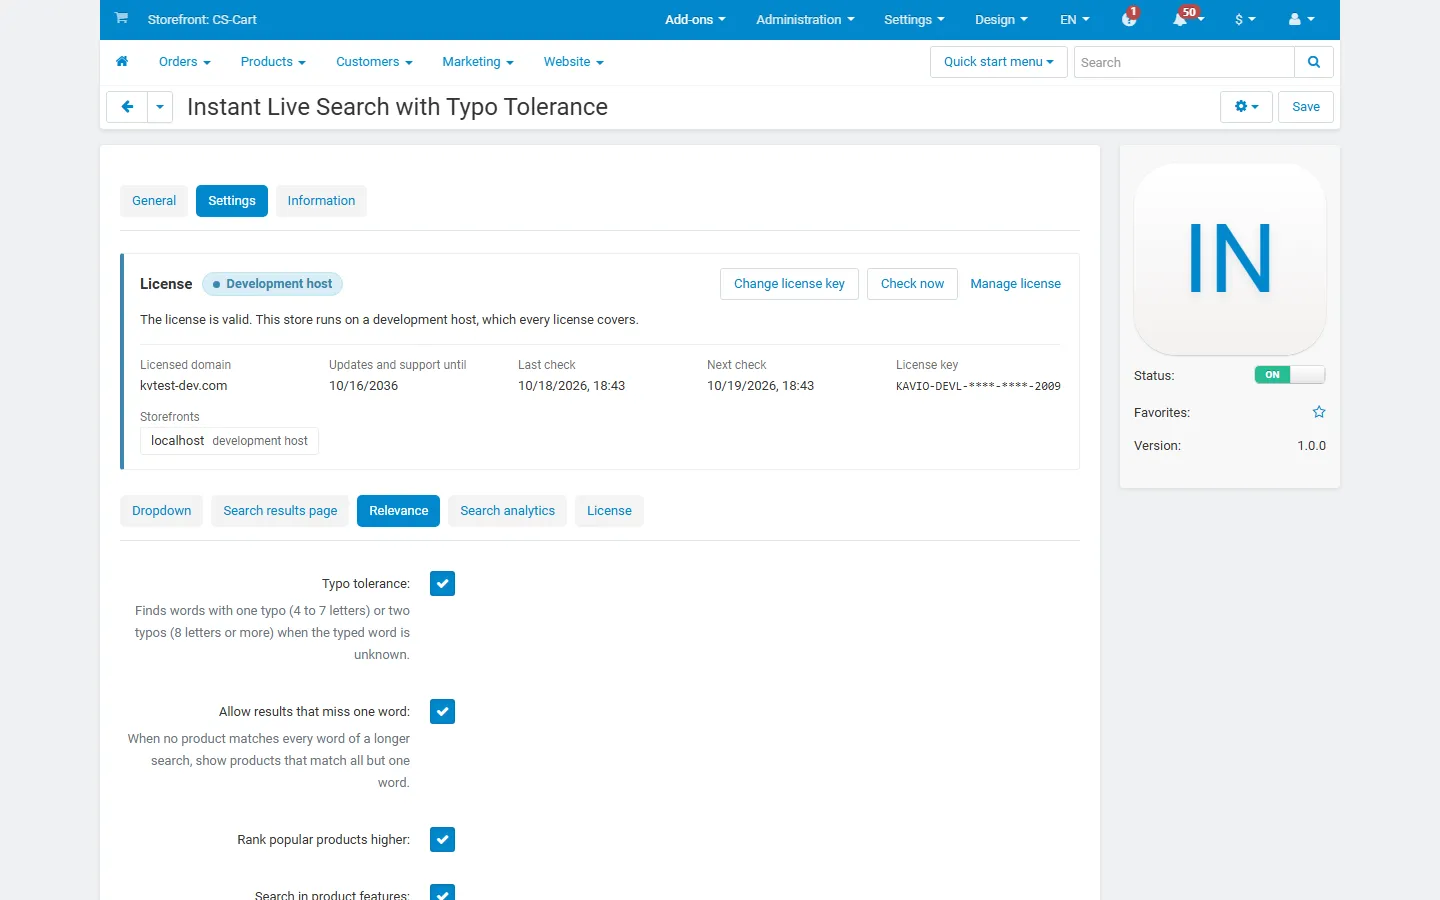This screenshot has height=900, width=1440.
Task: Switch to the Information tab
Action: tap(321, 201)
